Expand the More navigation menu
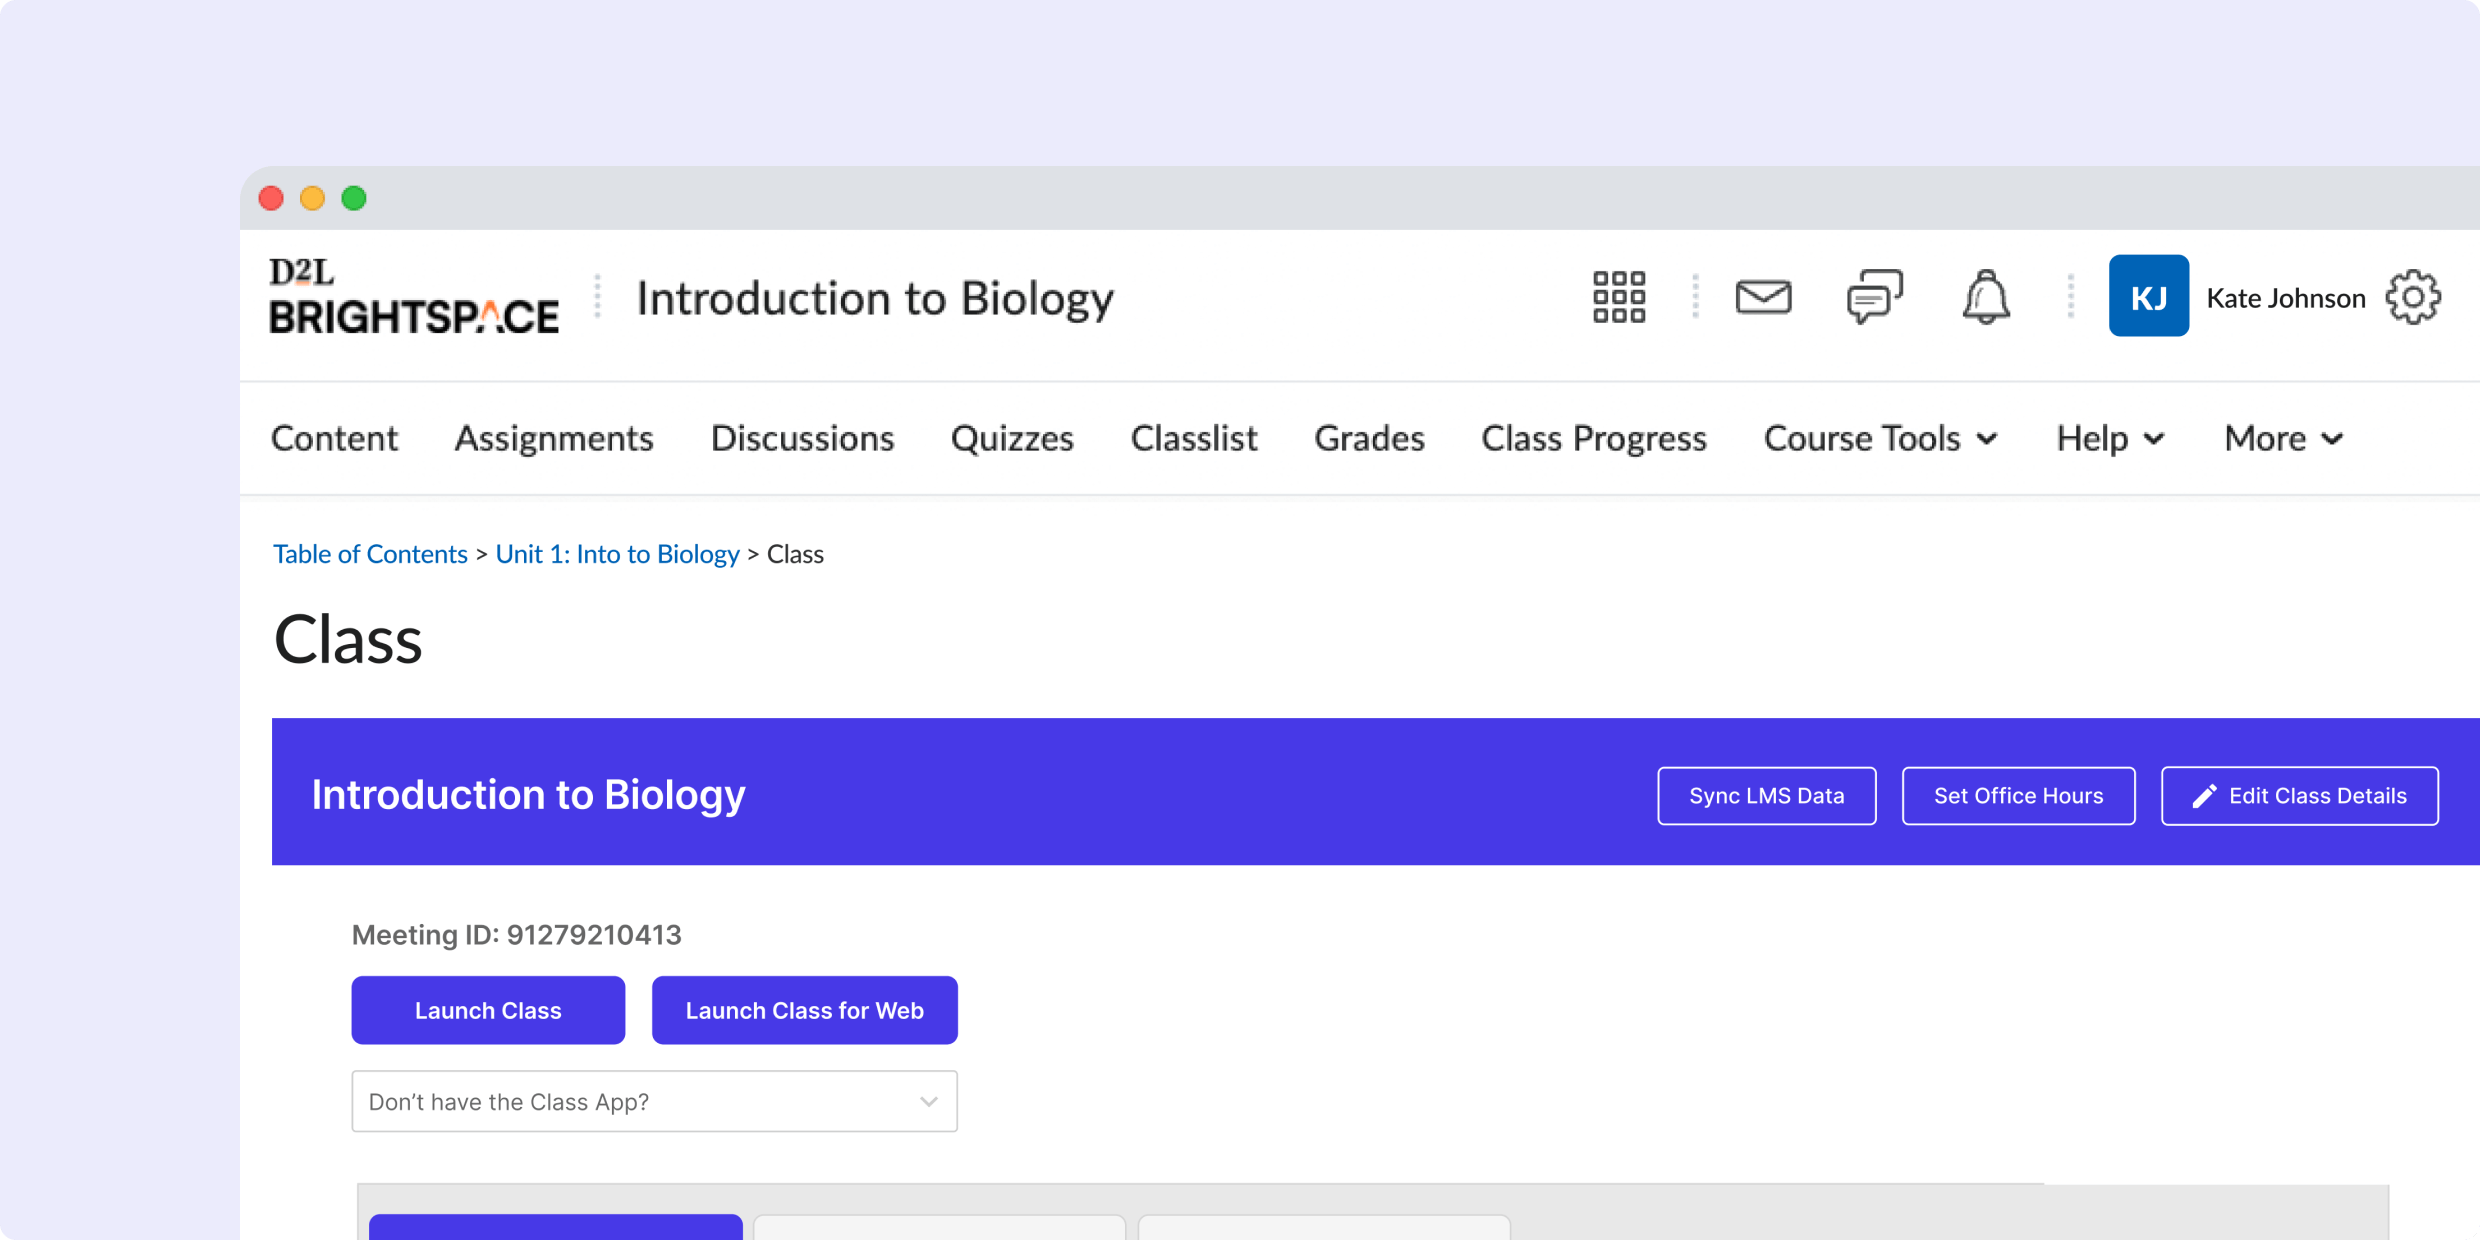Viewport: 2480px width, 1240px height. click(2283, 438)
